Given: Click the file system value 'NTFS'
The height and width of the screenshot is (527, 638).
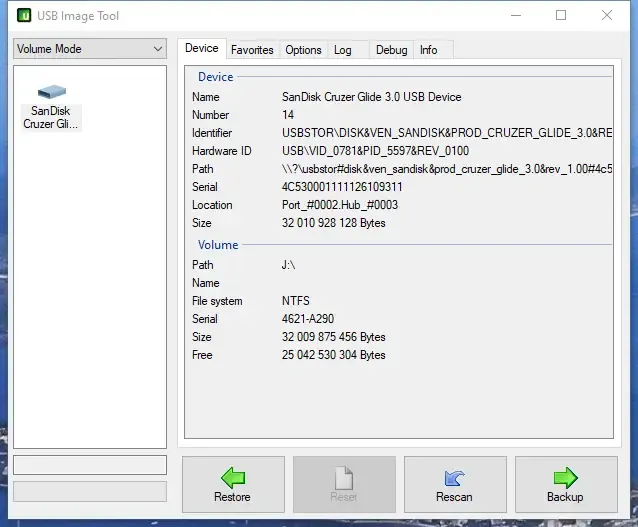Looking at the screenshot, I should 295,301.
